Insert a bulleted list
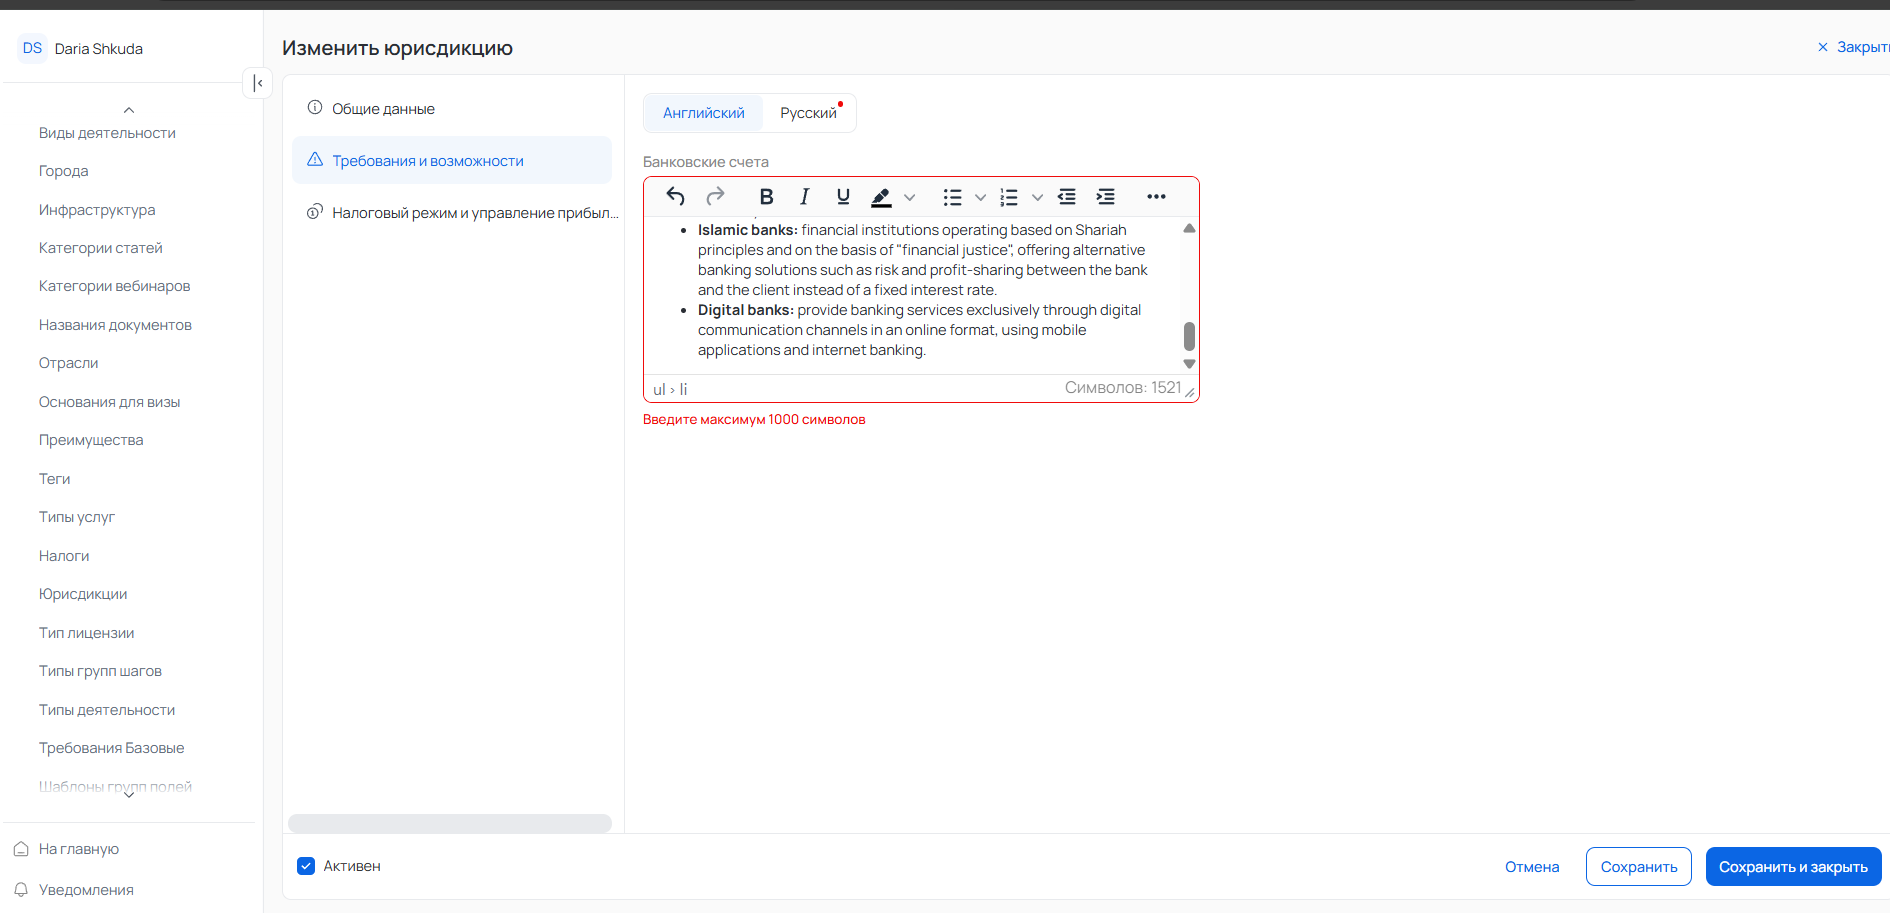Image resolution: width=1890 pixels, height=913 pixels. pos(952,197)
